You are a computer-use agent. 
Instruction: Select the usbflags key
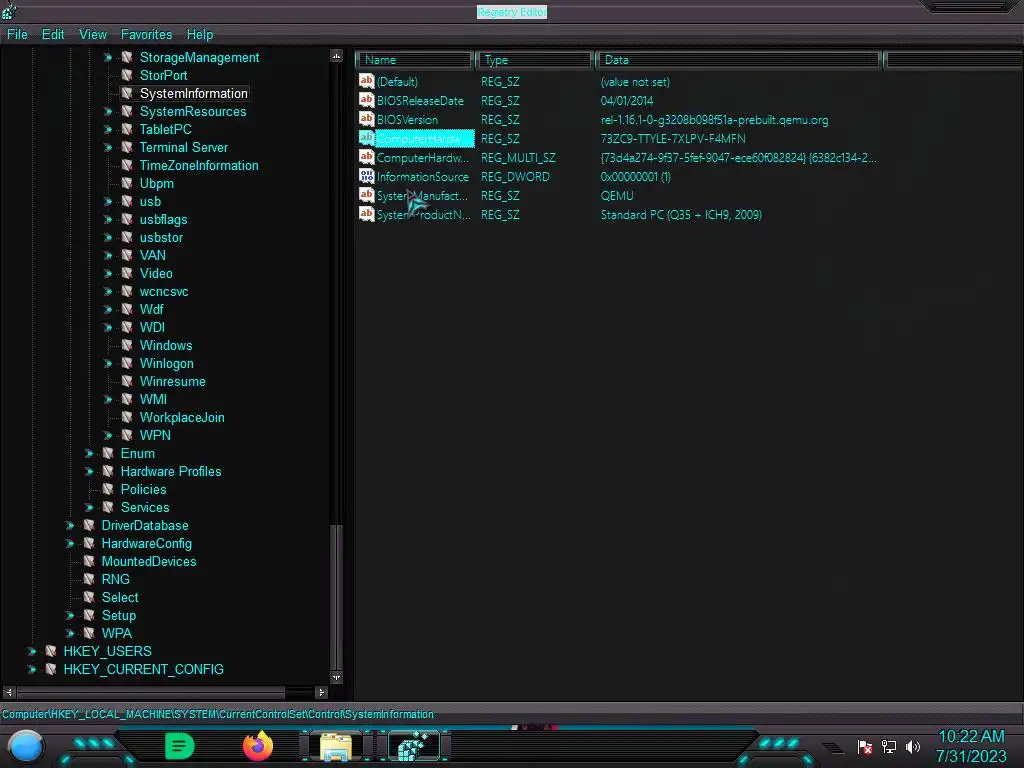(163, 219)
